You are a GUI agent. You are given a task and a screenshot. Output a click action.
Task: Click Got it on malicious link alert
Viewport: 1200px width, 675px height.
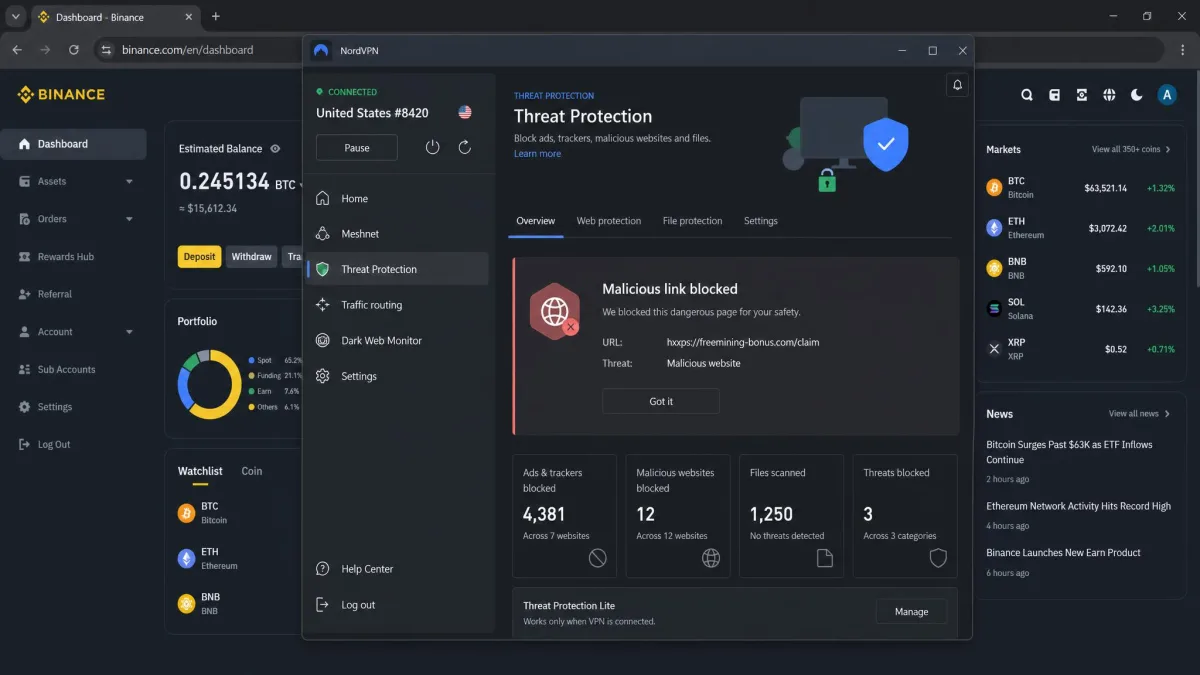(661, 401)
